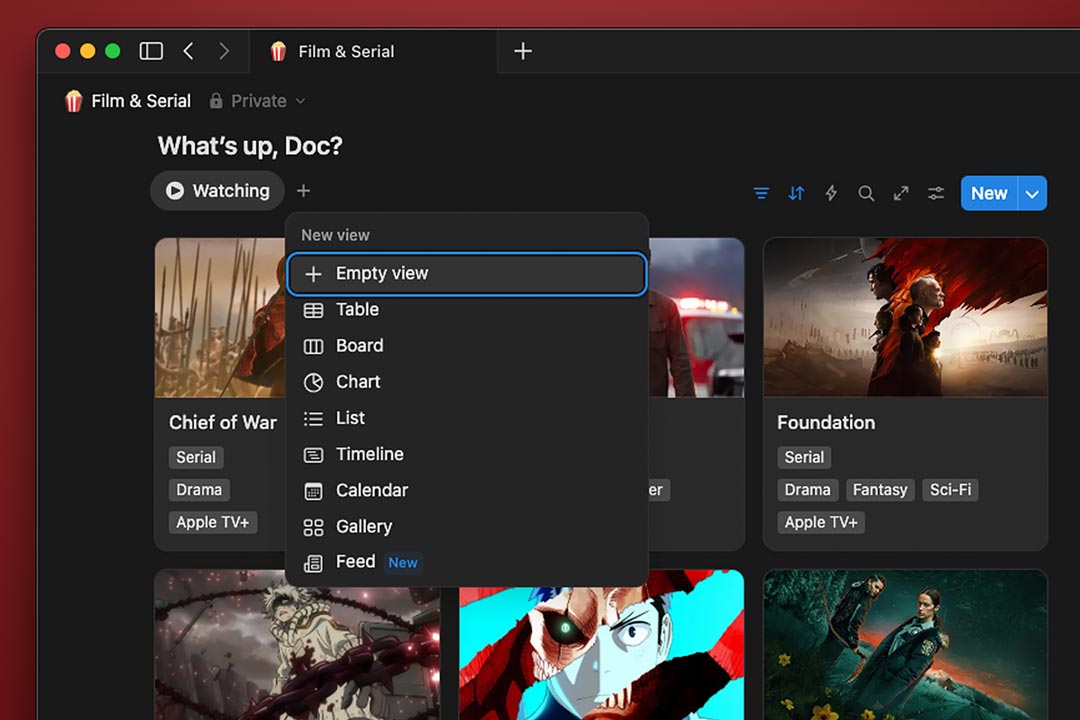Choose Board from New view menu
The width and height of the screenshot is (1080, 720).
point(467,346)
